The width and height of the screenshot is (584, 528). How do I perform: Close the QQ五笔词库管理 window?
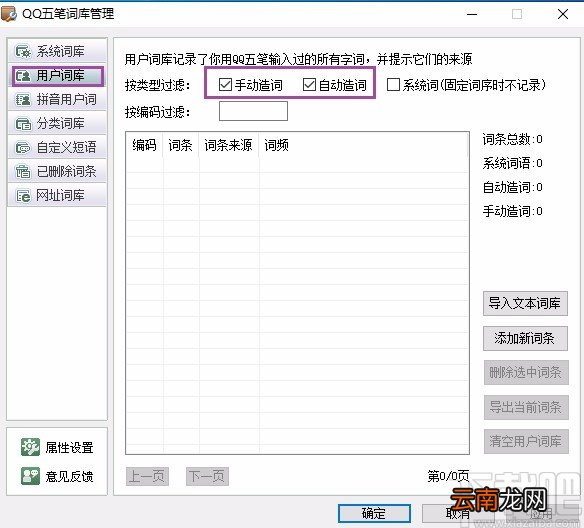[x=563, y=14]
